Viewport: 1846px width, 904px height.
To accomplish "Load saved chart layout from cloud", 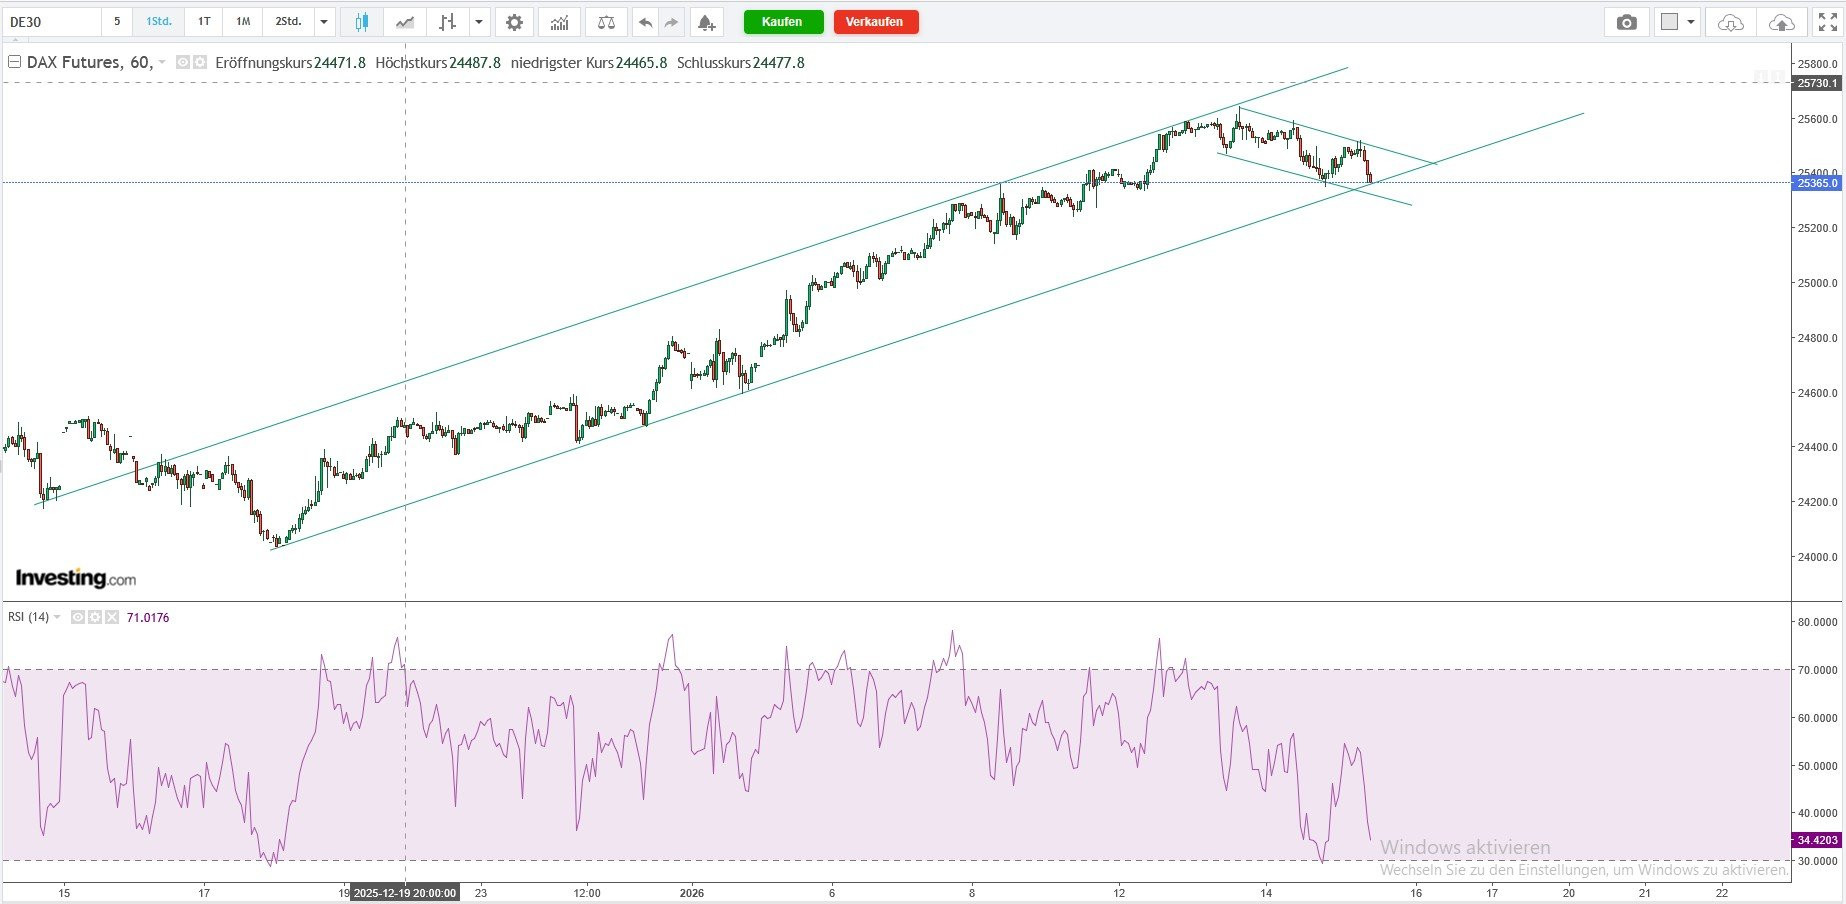I will point(1731,22).
